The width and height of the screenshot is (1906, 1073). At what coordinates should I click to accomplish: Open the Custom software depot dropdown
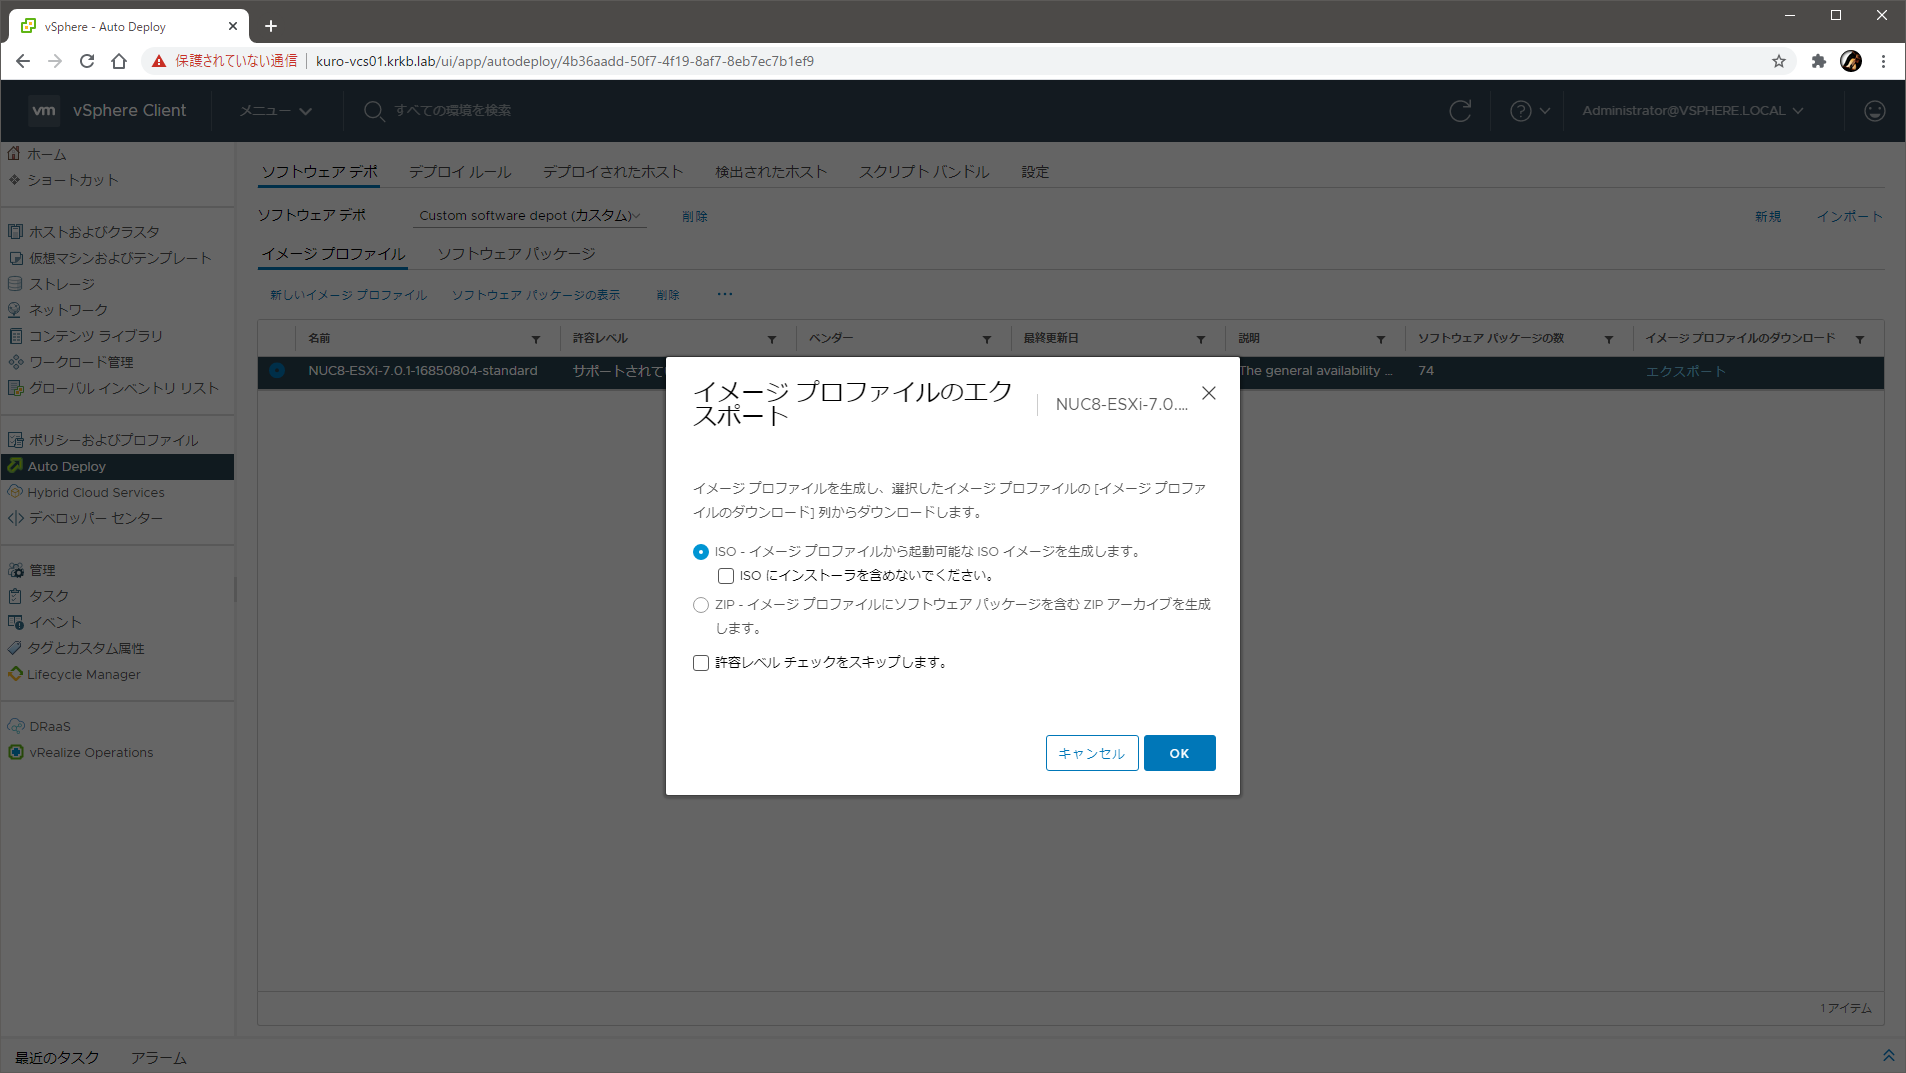[529, 216]
